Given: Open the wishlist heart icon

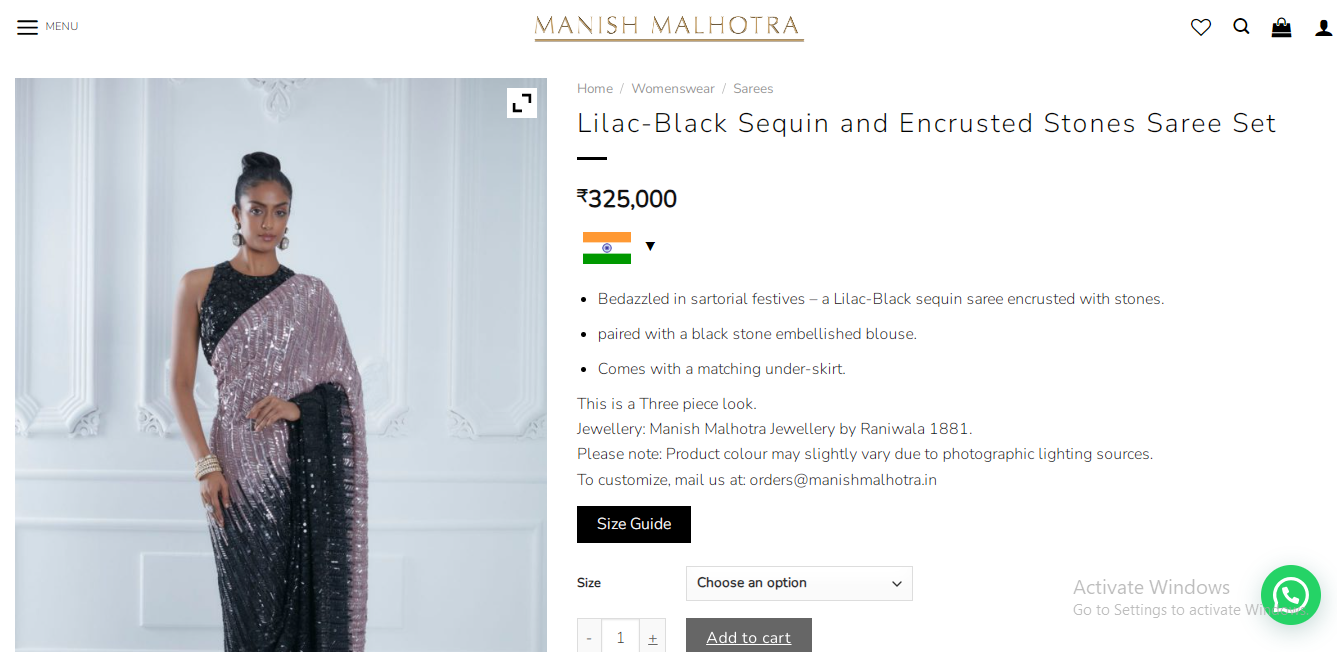Looking at the screenshot, I should [x=1201, y=28].
